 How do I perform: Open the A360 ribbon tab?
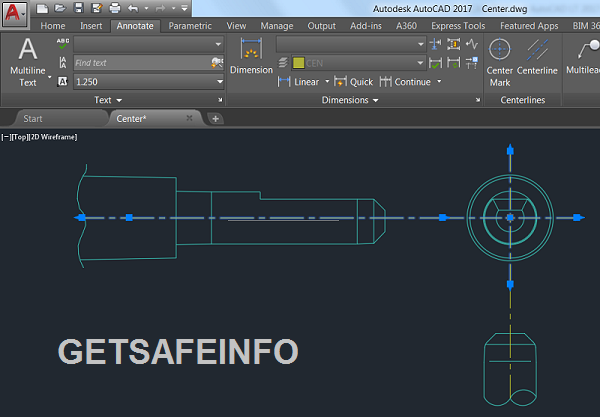[406, 26]
